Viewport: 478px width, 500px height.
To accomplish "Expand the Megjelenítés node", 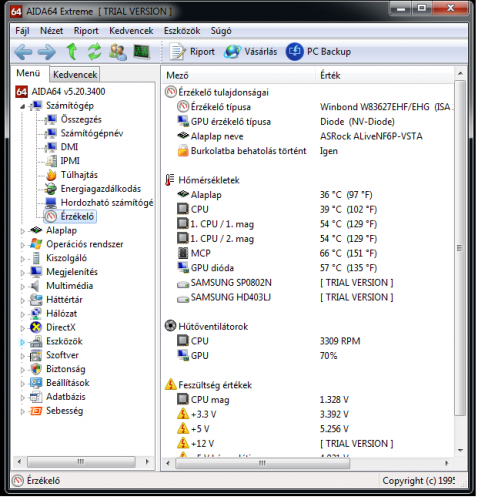I will click(x=22, y=272).
